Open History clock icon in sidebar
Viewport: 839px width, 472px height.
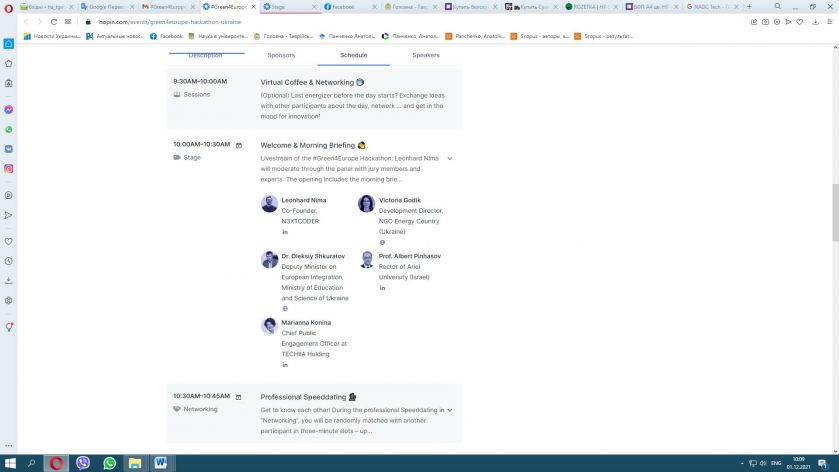pos(9,261)
